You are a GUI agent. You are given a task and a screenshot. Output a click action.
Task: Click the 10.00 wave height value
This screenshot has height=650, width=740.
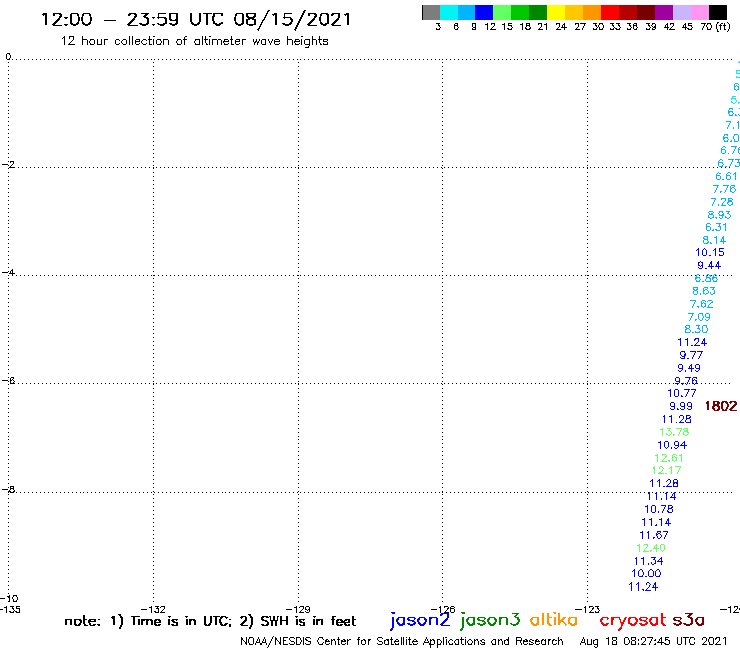(x=647, y=574)
